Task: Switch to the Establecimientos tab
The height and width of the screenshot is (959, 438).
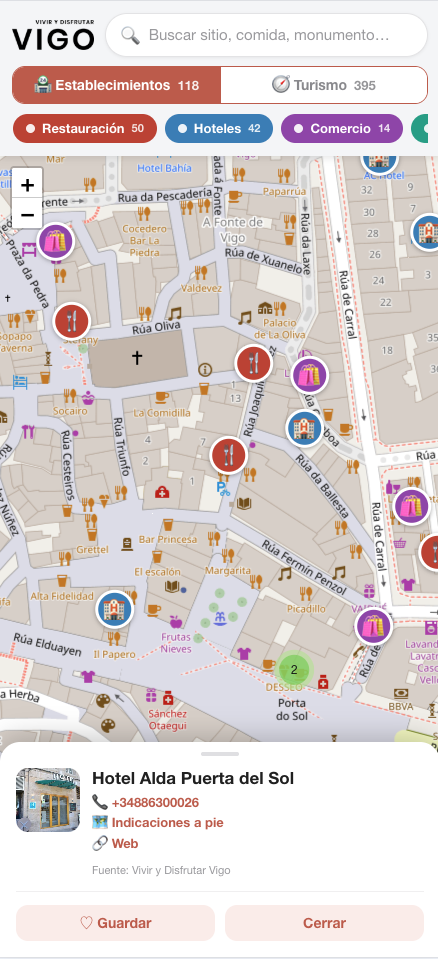Action: tap(116, 85)
